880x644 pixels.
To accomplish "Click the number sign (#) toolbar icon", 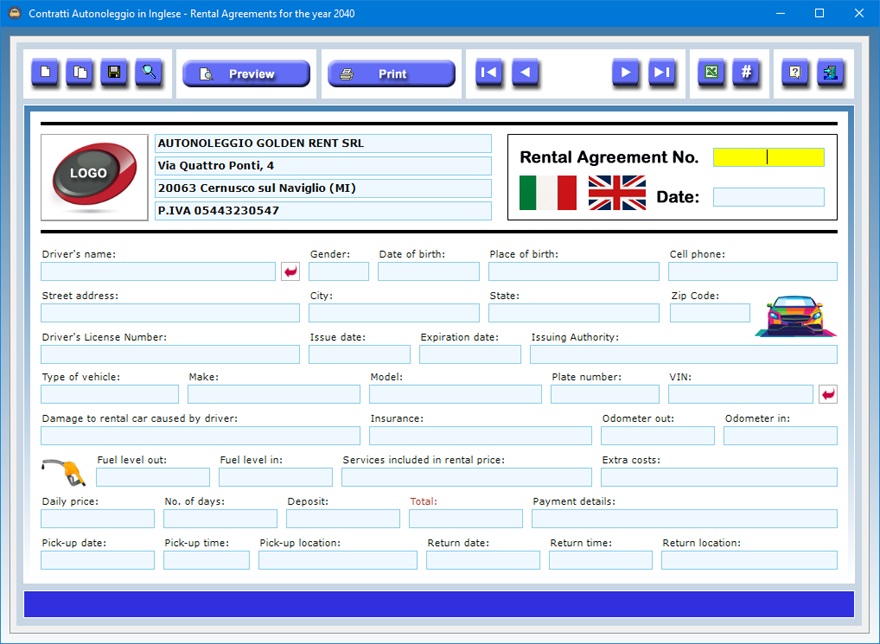I will [x=746, y=73].
